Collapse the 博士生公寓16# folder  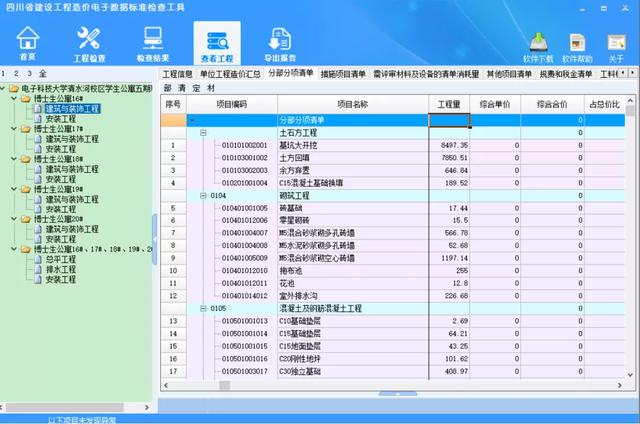point(14,98)
